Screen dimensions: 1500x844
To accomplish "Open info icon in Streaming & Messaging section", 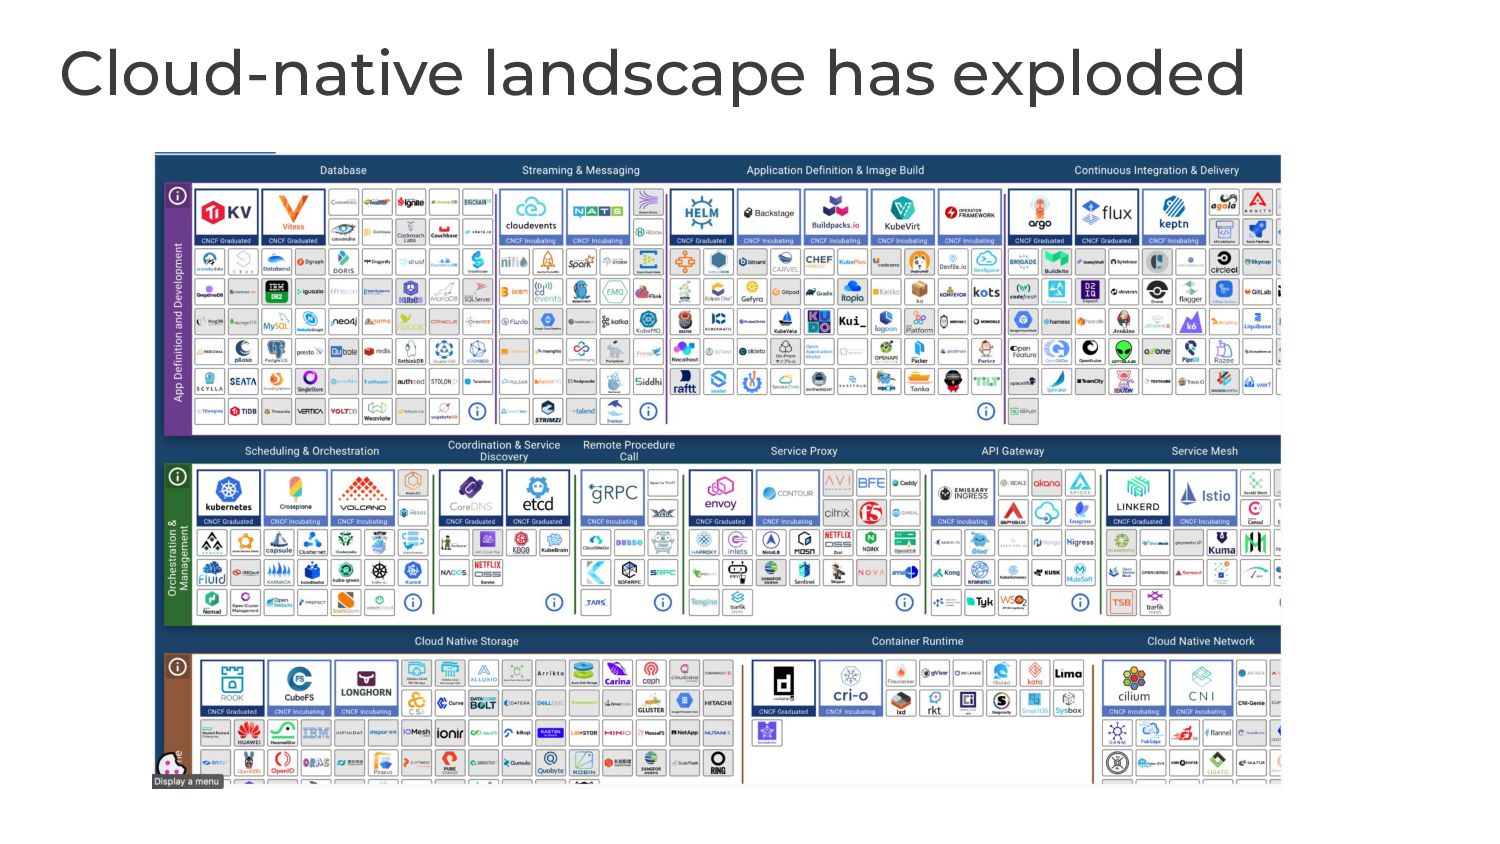I will (x=648, y=411).
